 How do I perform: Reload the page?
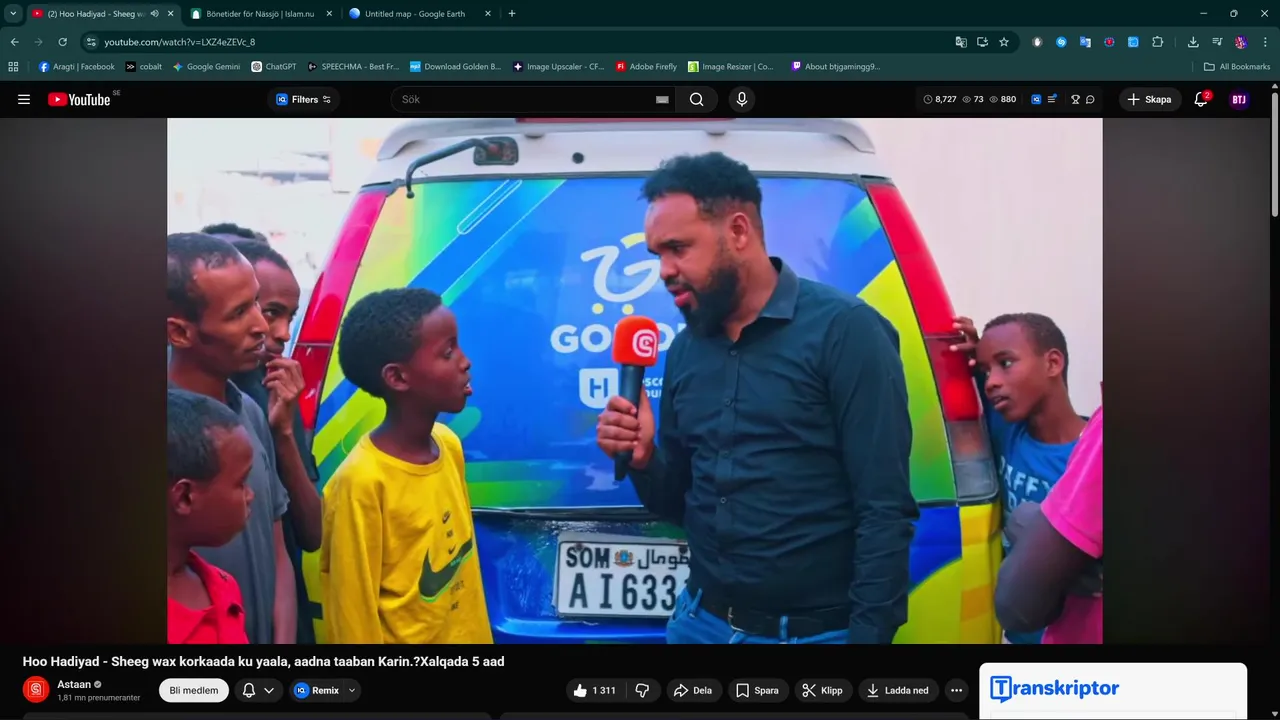pos(62,42)
